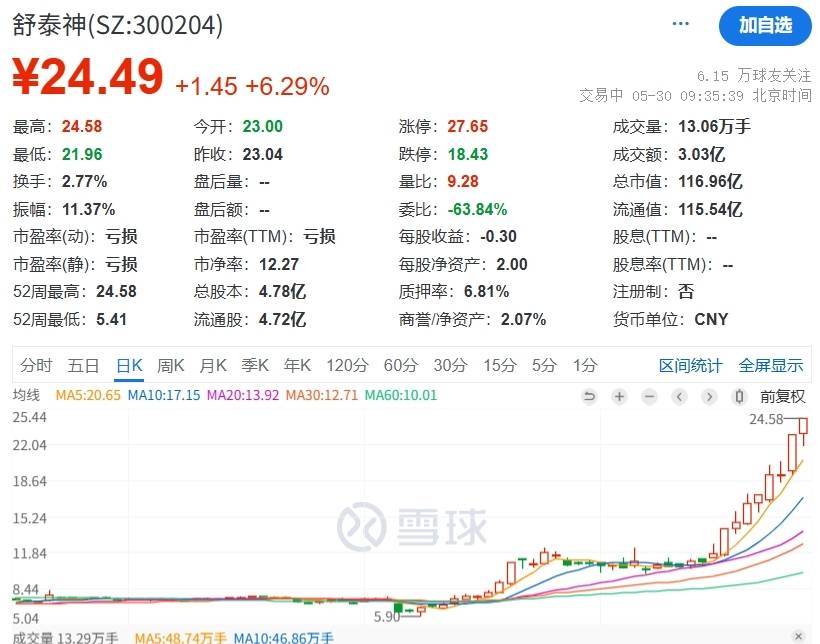Reset chart with the undo arrow icon
The width and height of the screenshot is (820, 644).
(x=589, y=397)
